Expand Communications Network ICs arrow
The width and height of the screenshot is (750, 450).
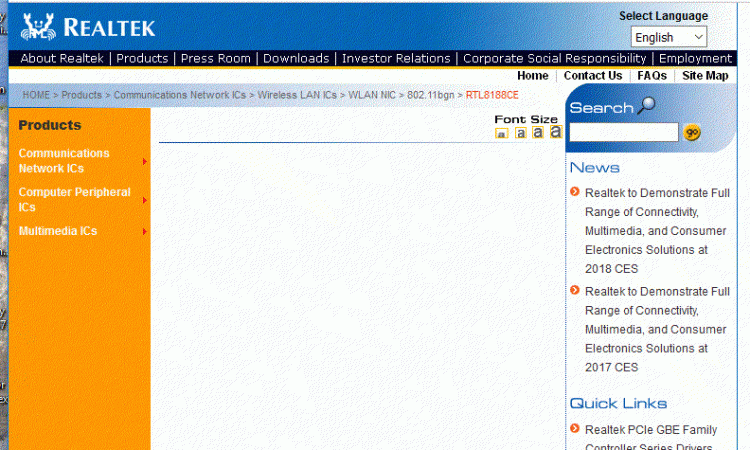pos(144,162)
